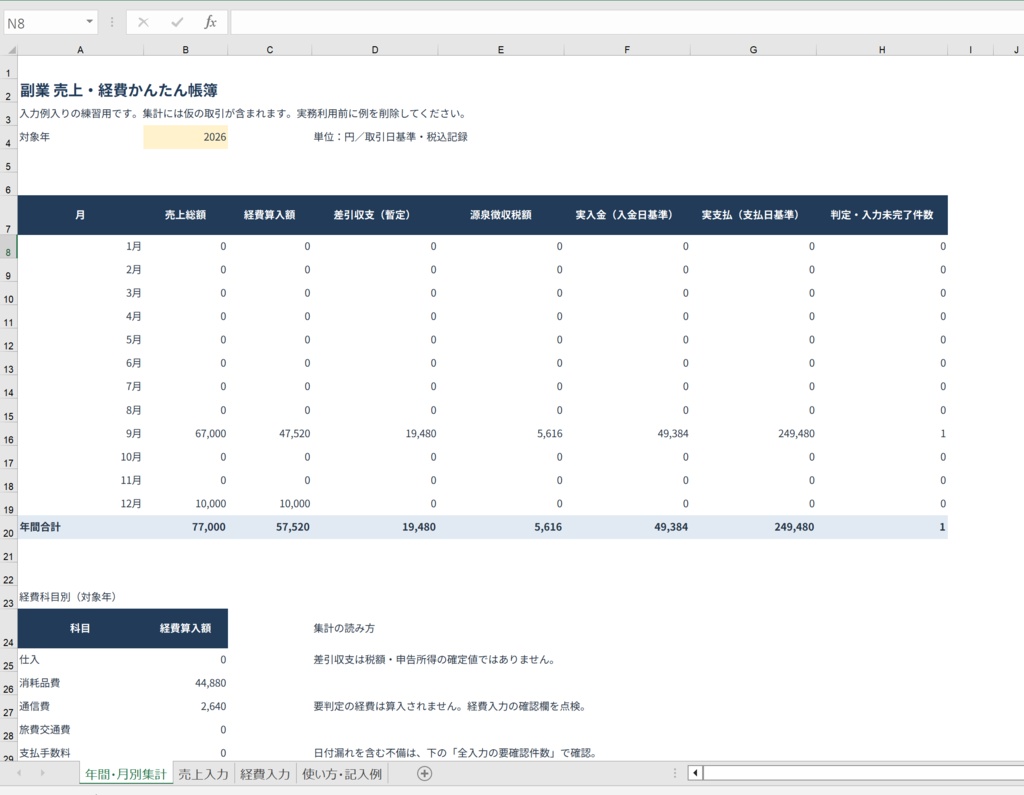Click the 源泉徴収税額 header cell

pos(501,215)
